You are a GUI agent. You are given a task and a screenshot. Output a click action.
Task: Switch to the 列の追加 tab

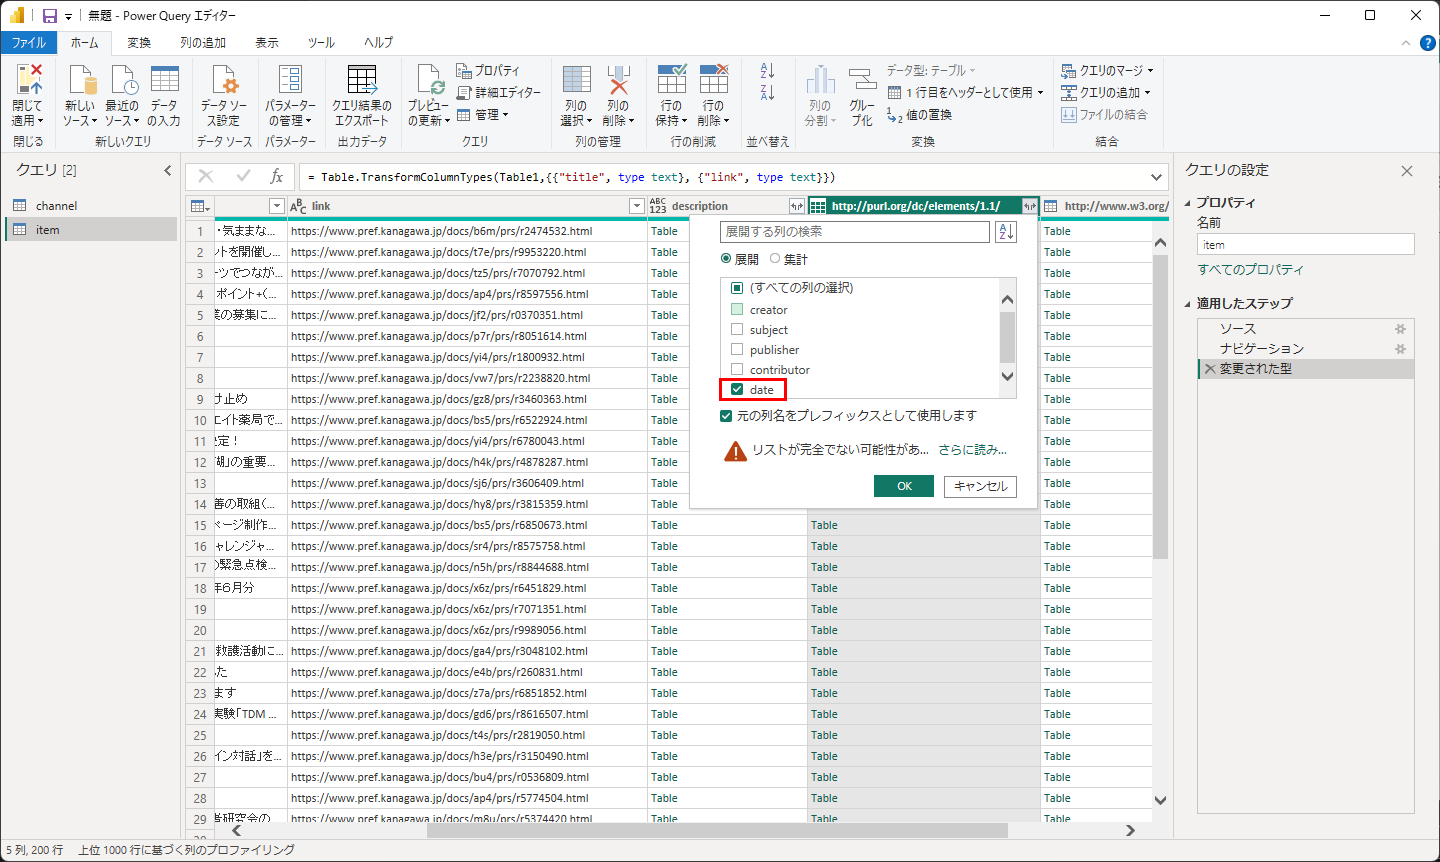coord(203,42)
